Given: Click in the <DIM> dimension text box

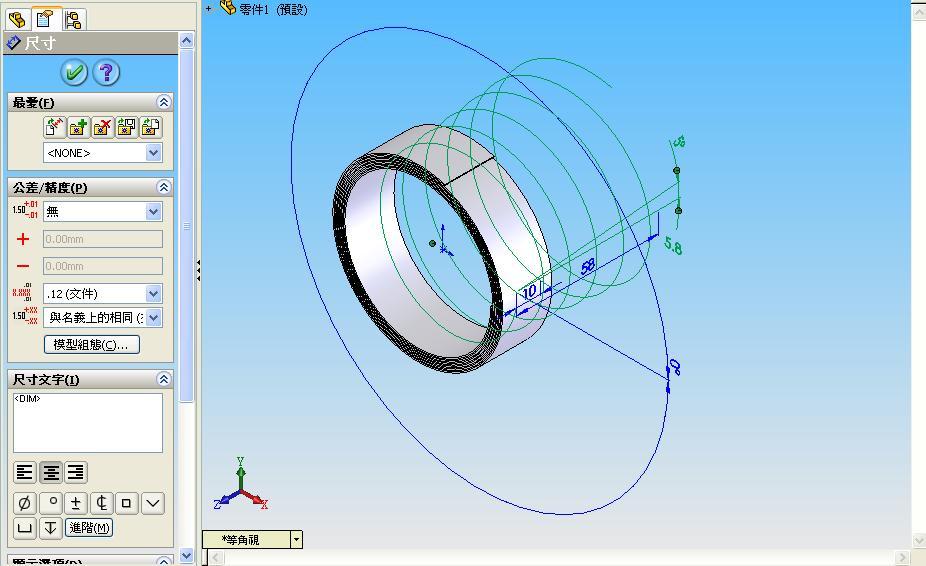Looking at the screenshot, I should tap(88, 423).
